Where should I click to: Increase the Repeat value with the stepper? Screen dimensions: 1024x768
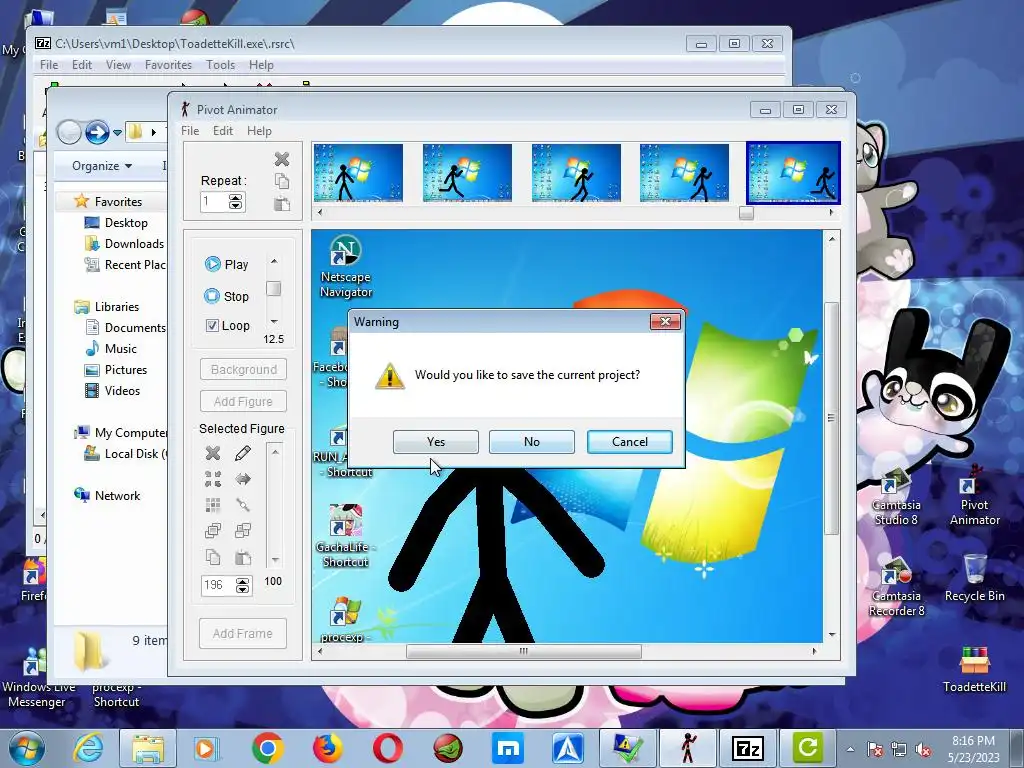click(236, 197)
